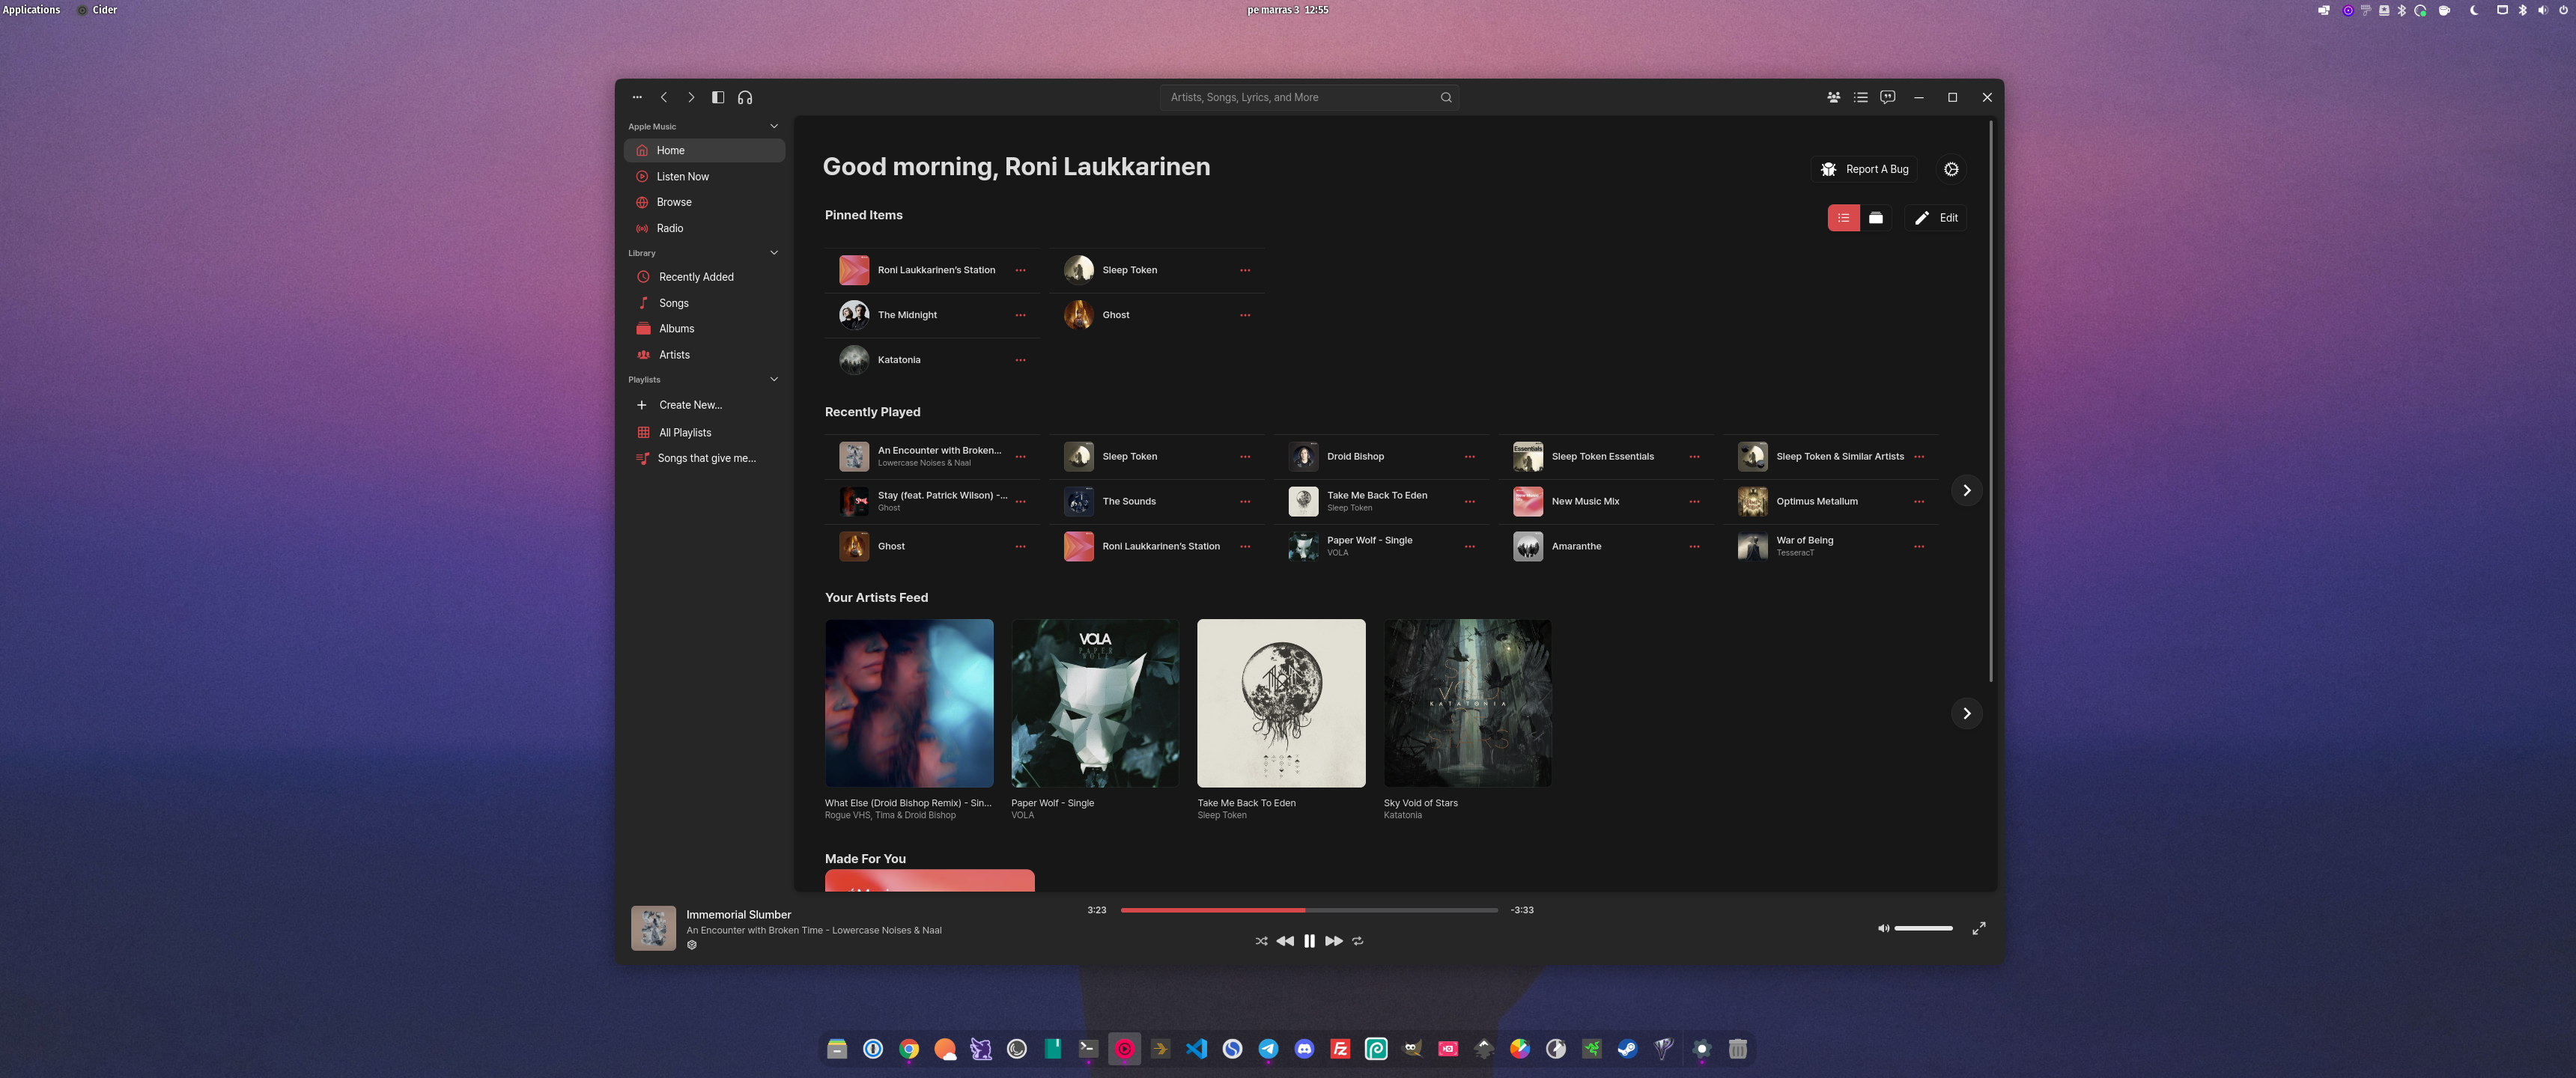Pause the current song
2576x1078 pixels.
[x=1309, y=941]
